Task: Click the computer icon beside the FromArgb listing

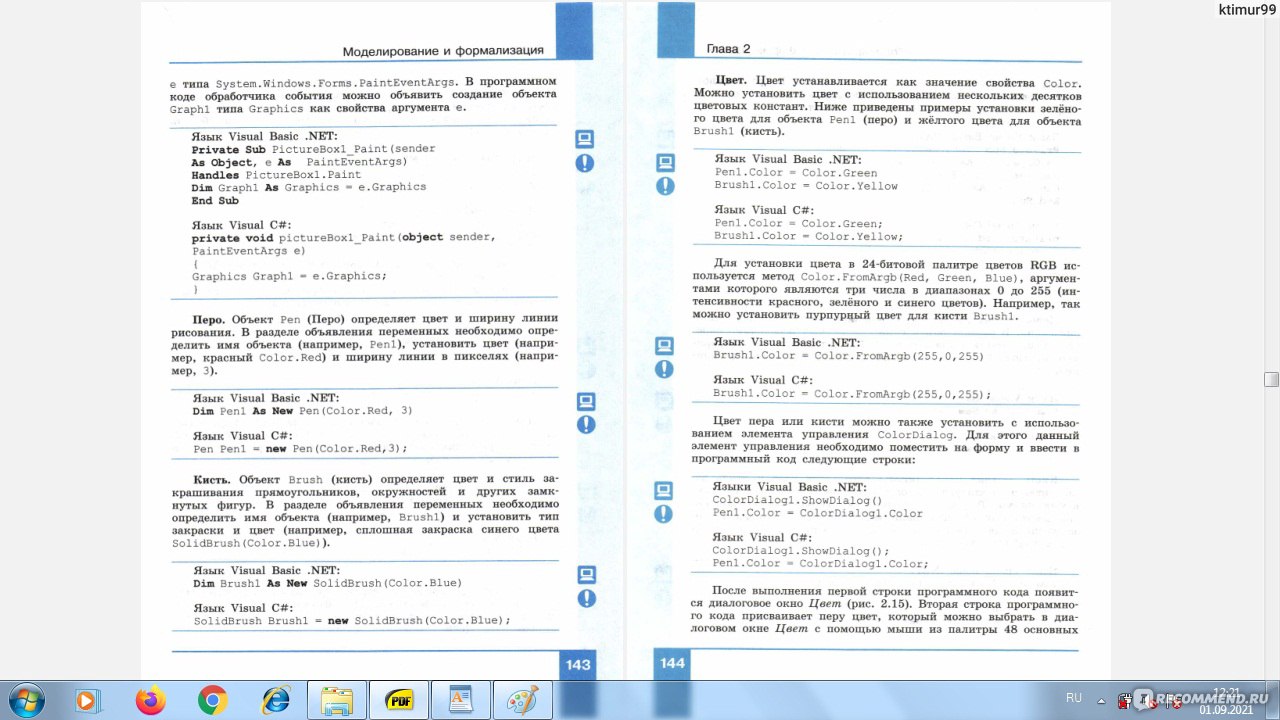Action: pos(664,346)
